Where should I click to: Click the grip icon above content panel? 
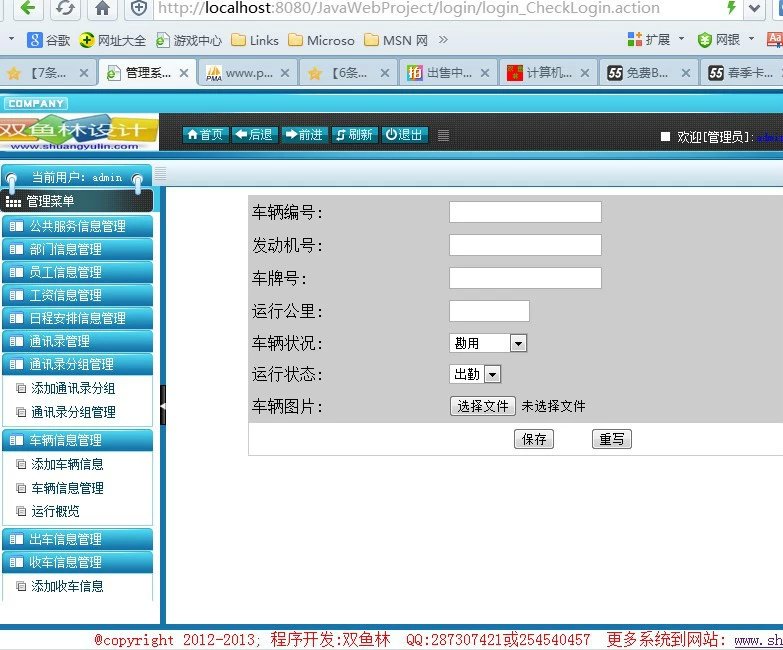coord(160,173)
